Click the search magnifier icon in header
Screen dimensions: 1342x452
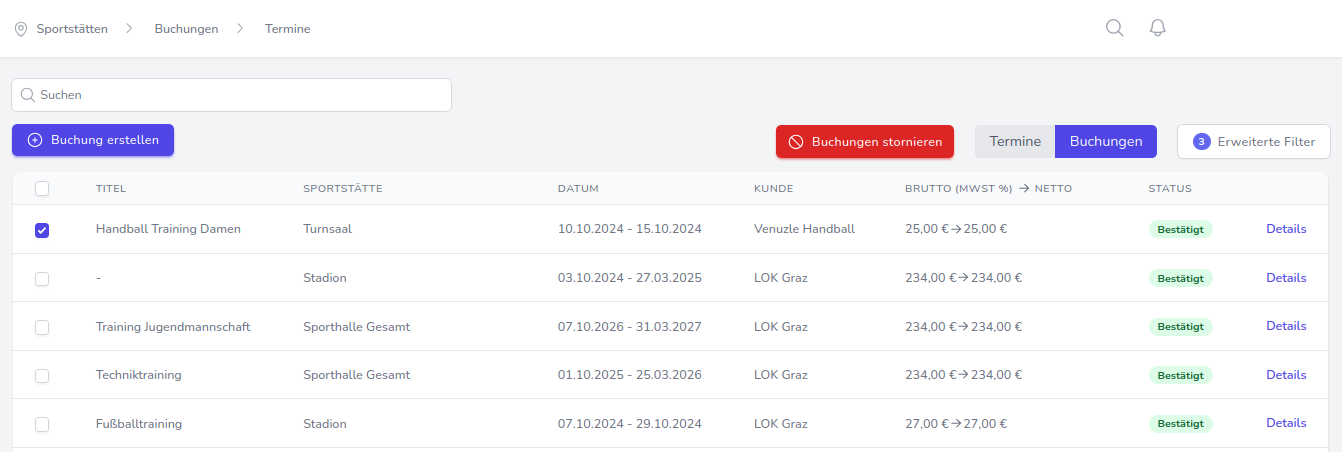(1114, 28)
